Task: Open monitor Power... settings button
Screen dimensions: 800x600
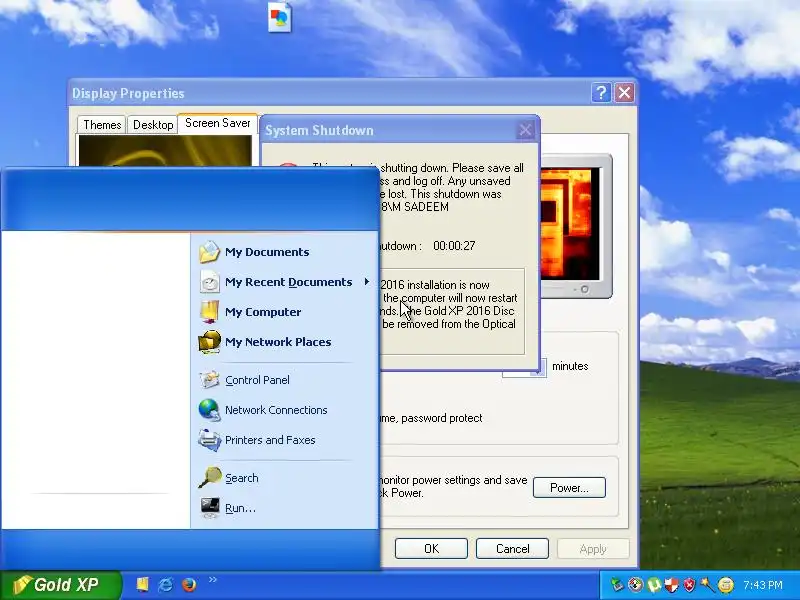Action: tap(569, 487)
